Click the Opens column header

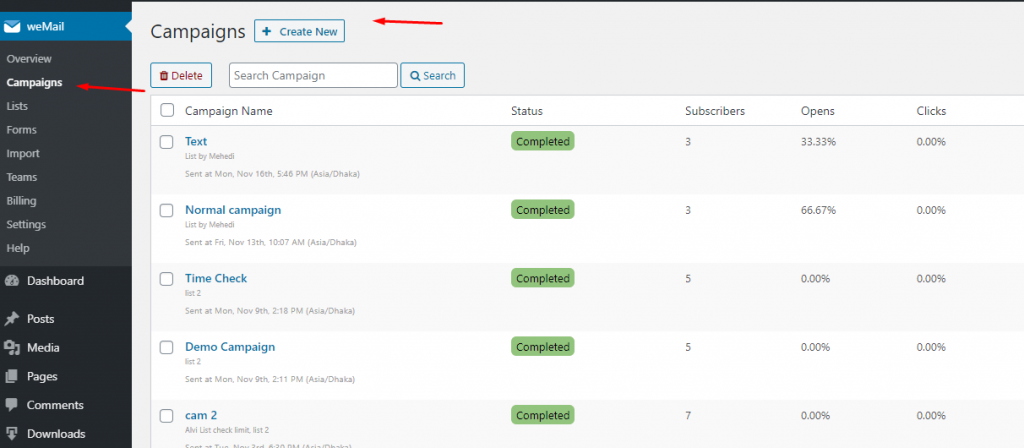click(x=818, y=111)
